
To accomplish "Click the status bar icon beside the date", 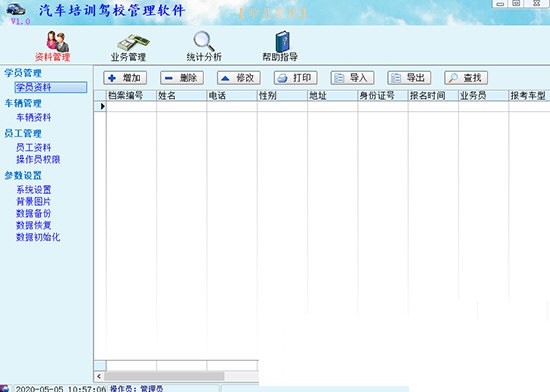I will point(5,388).
